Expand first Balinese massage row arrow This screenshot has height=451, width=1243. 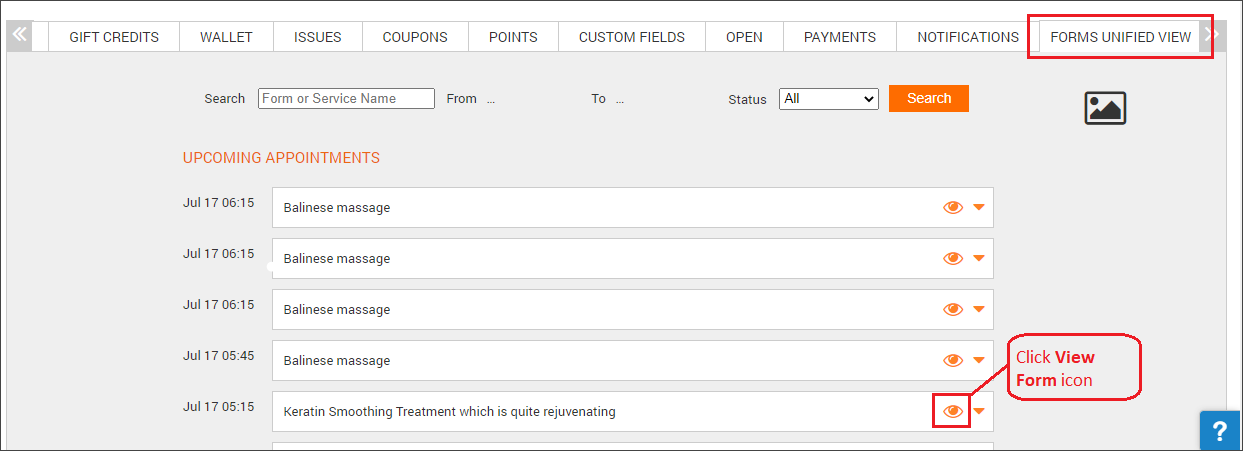click(979, 207)
